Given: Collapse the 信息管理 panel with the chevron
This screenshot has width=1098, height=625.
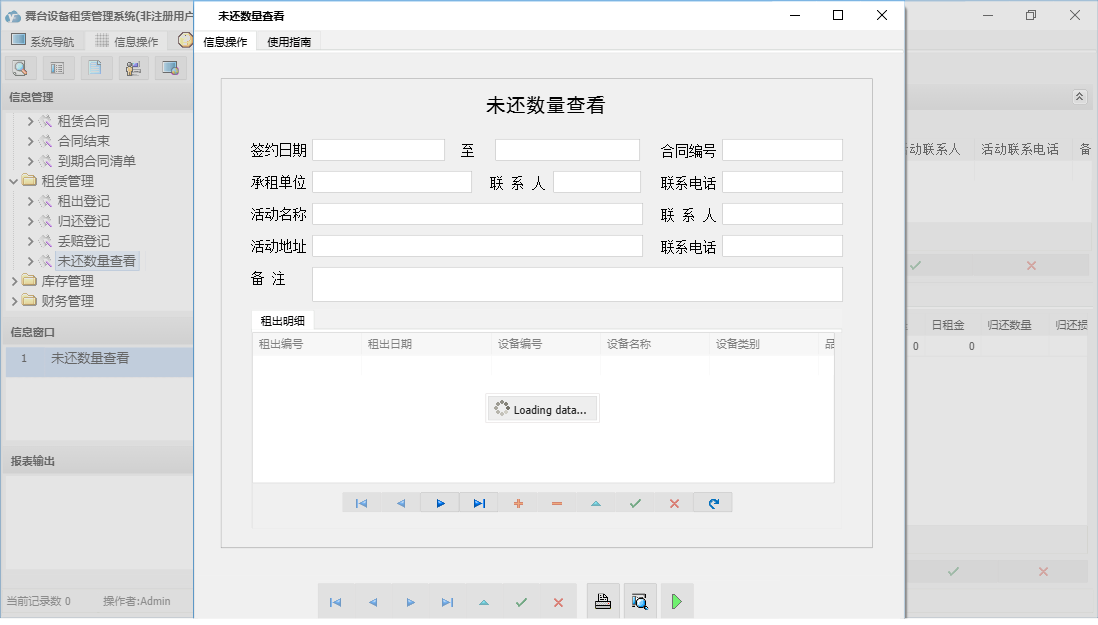Looking at the screenshot, I should pos(1079,97).
